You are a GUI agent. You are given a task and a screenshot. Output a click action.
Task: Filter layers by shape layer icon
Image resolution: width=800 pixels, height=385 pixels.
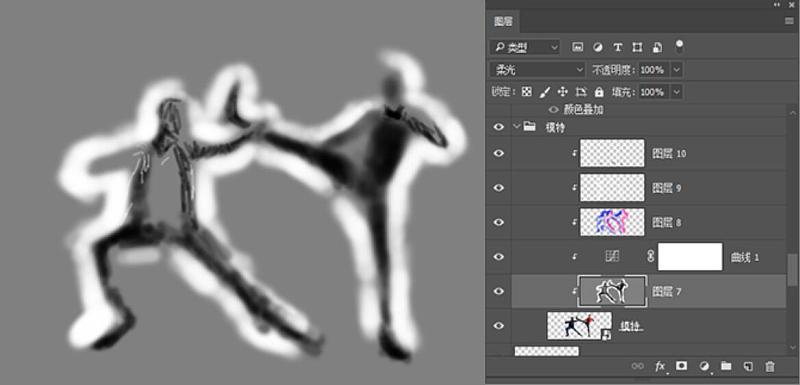(x=637, y=47)
